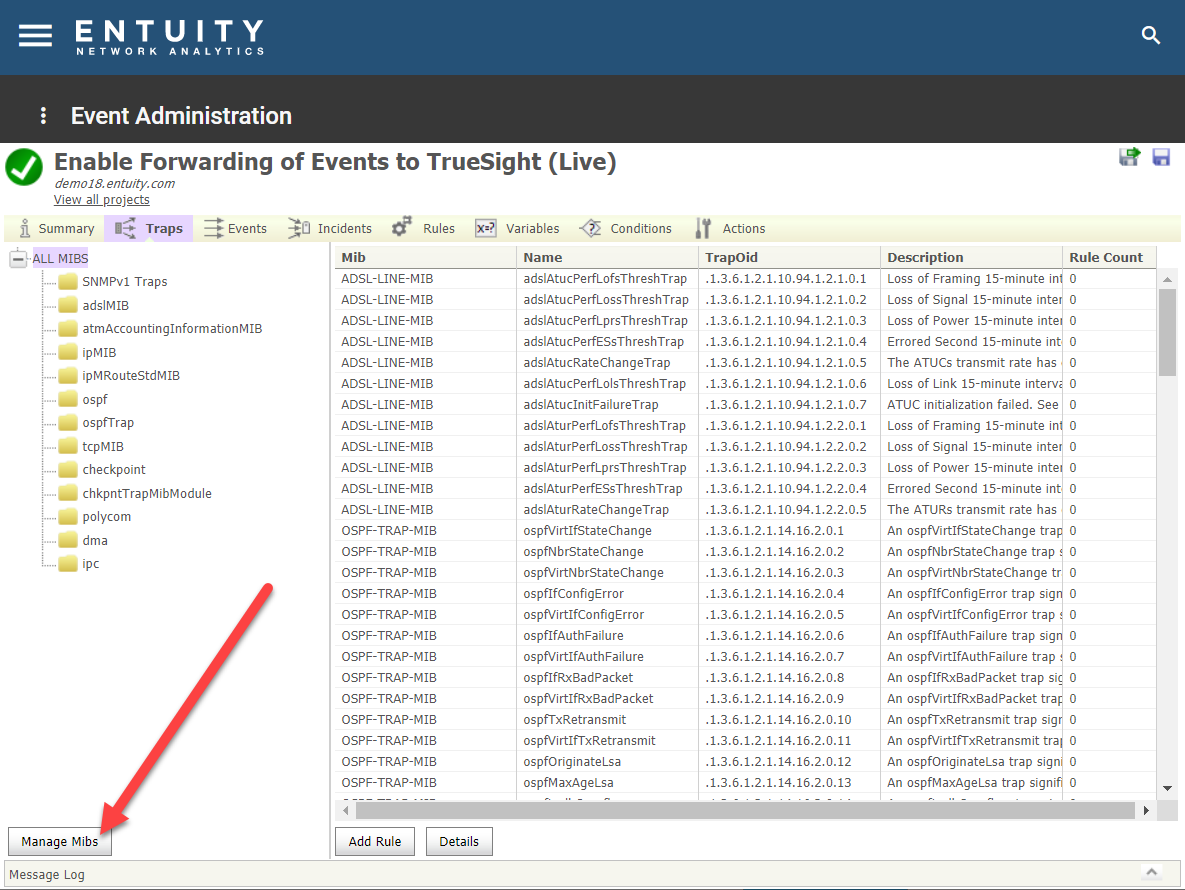Click the ipMIB folder icon
This screenshot has width=1185, height=890.
69,352
